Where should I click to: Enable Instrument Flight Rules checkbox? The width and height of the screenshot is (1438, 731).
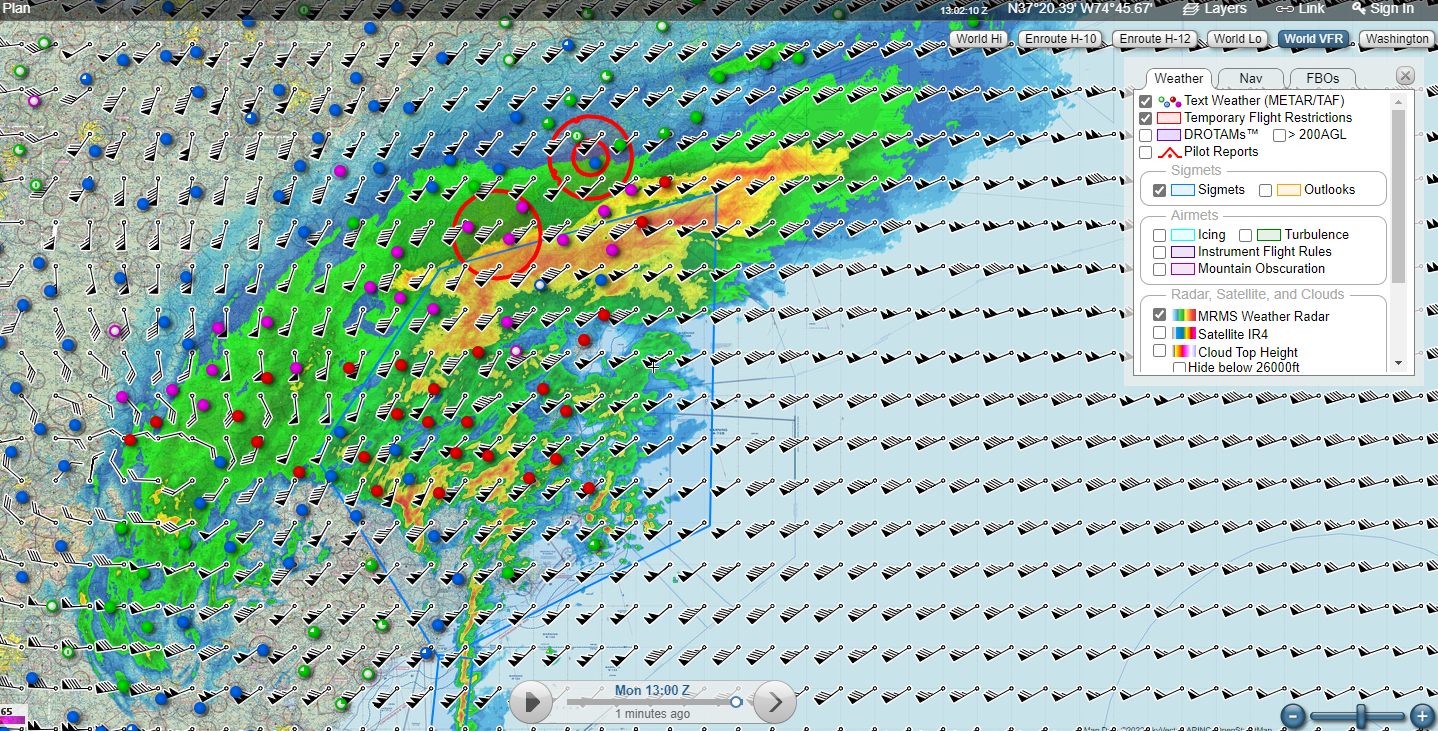[x=1159, y=252]
